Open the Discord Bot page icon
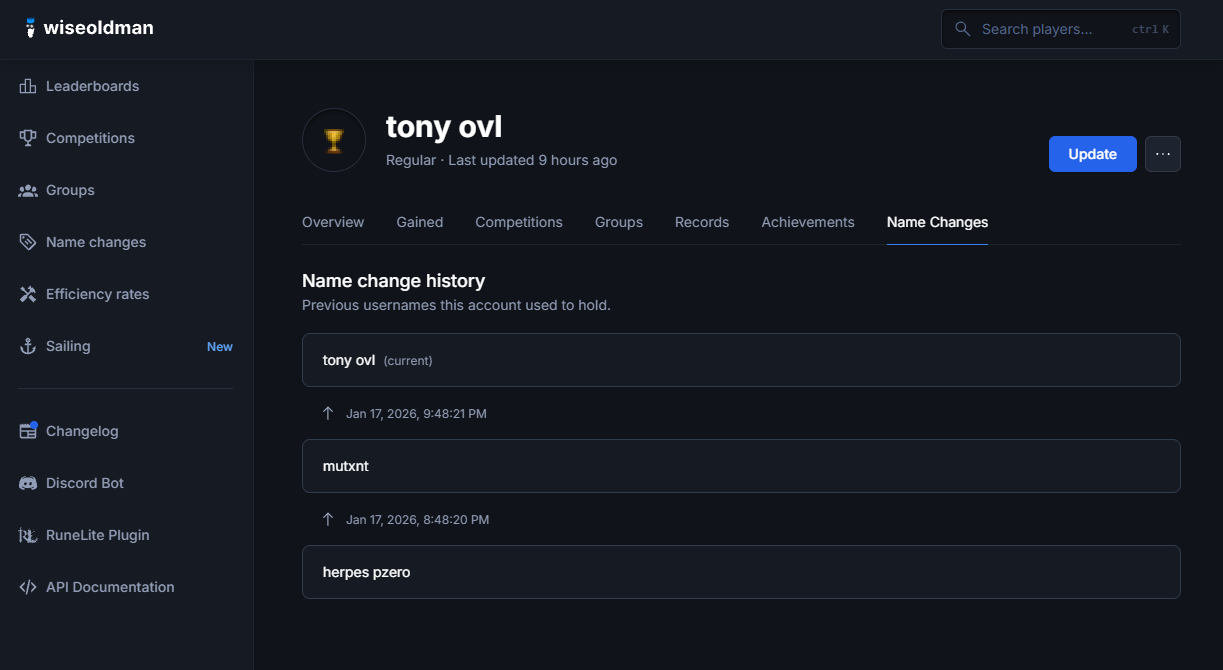Viewport: 1223px width, 670px height. [27, 483]
